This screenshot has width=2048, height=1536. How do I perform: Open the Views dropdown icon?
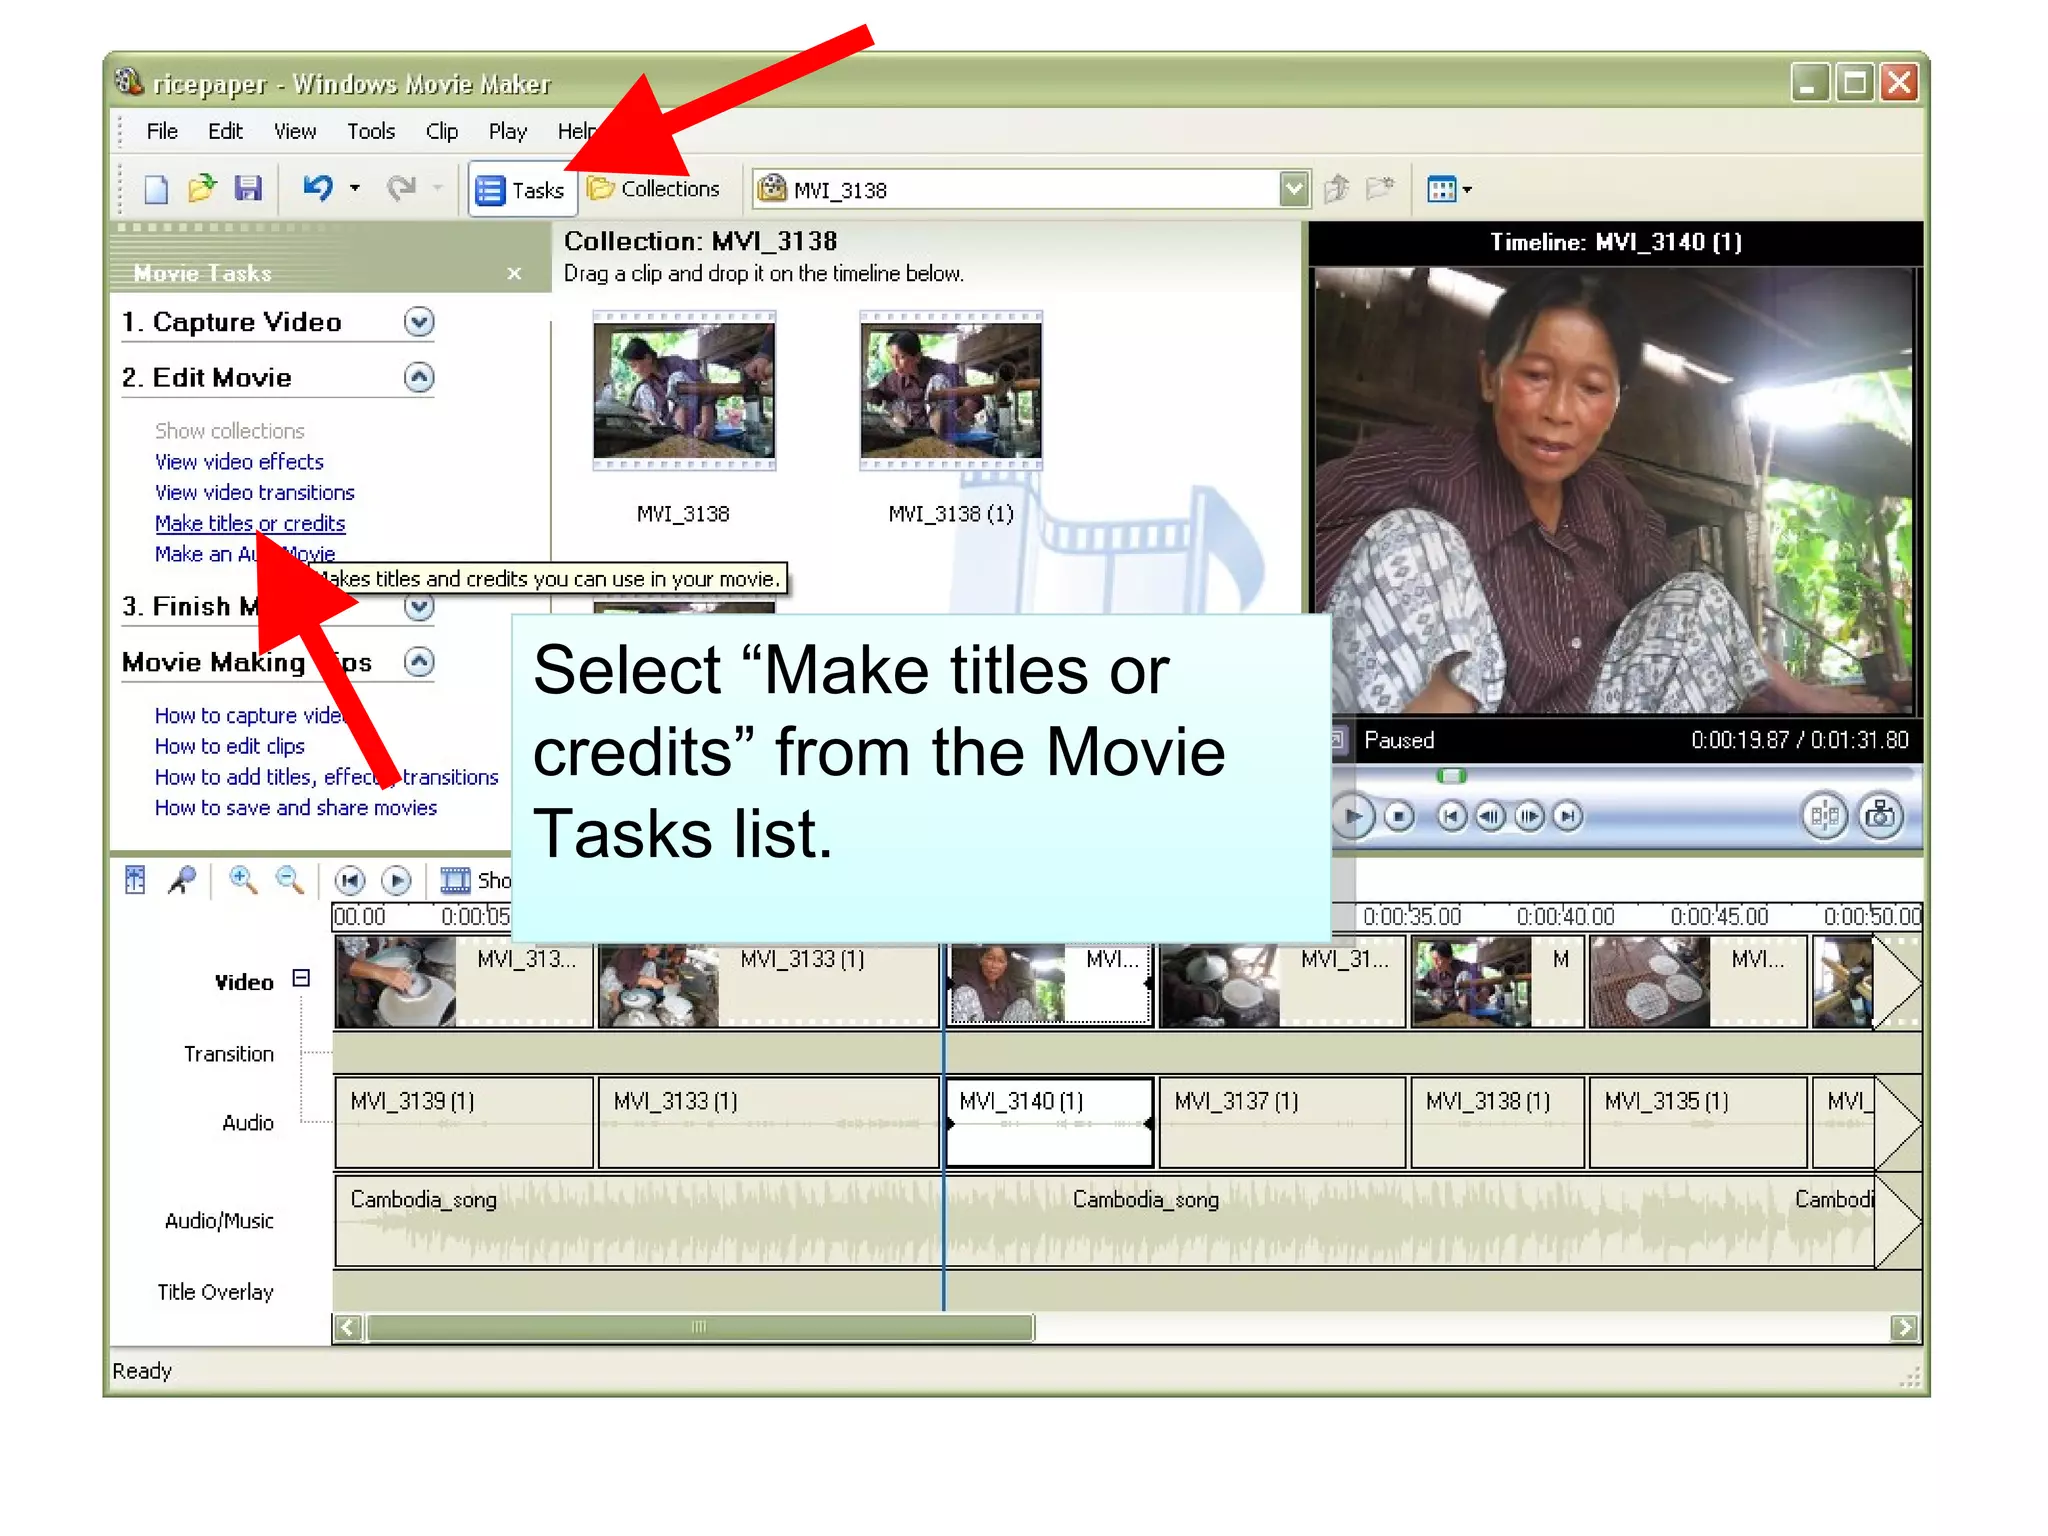tap(1449, 189)
